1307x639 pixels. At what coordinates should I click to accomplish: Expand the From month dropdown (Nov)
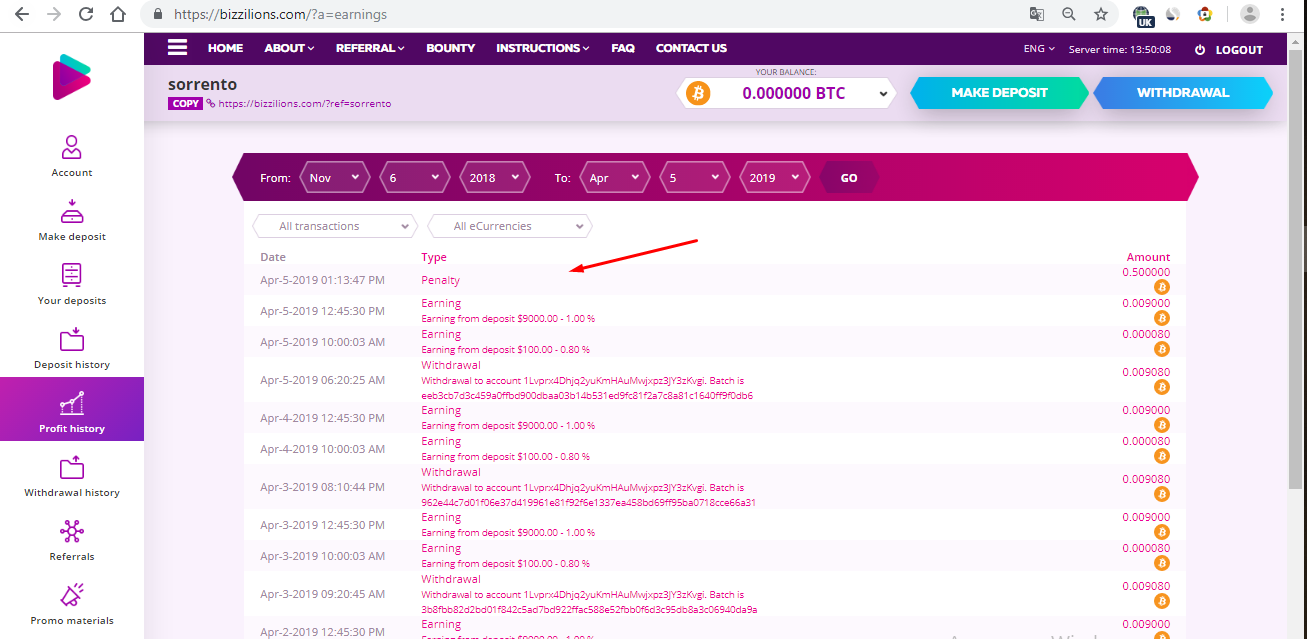334,178
